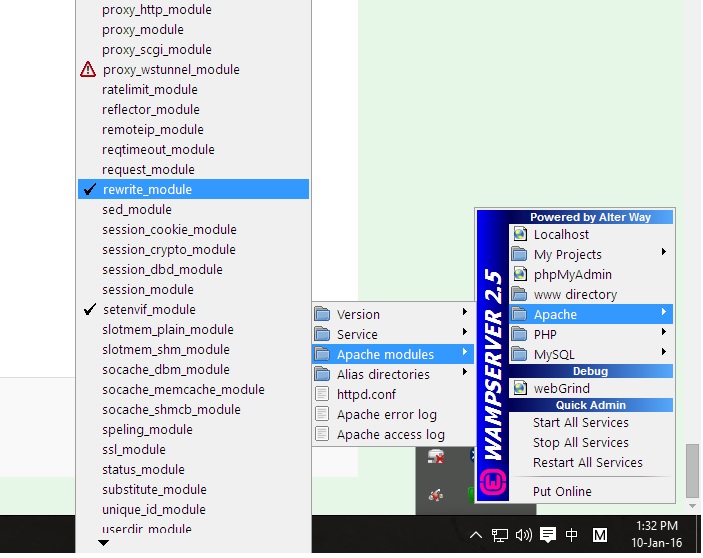Show hidden tray icons chevron

pyautogui.click(x=476, y=535)
